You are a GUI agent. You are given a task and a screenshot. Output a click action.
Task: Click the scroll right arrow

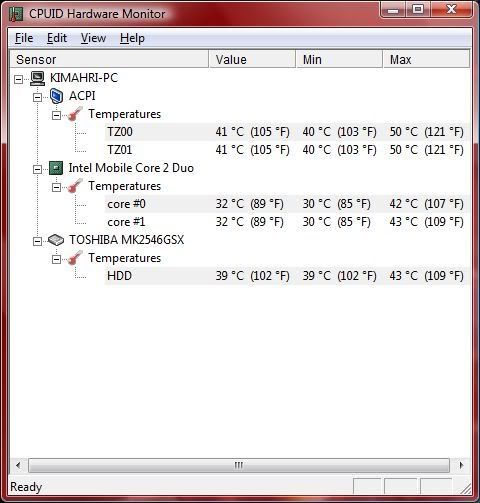click(x=461, y=465)
